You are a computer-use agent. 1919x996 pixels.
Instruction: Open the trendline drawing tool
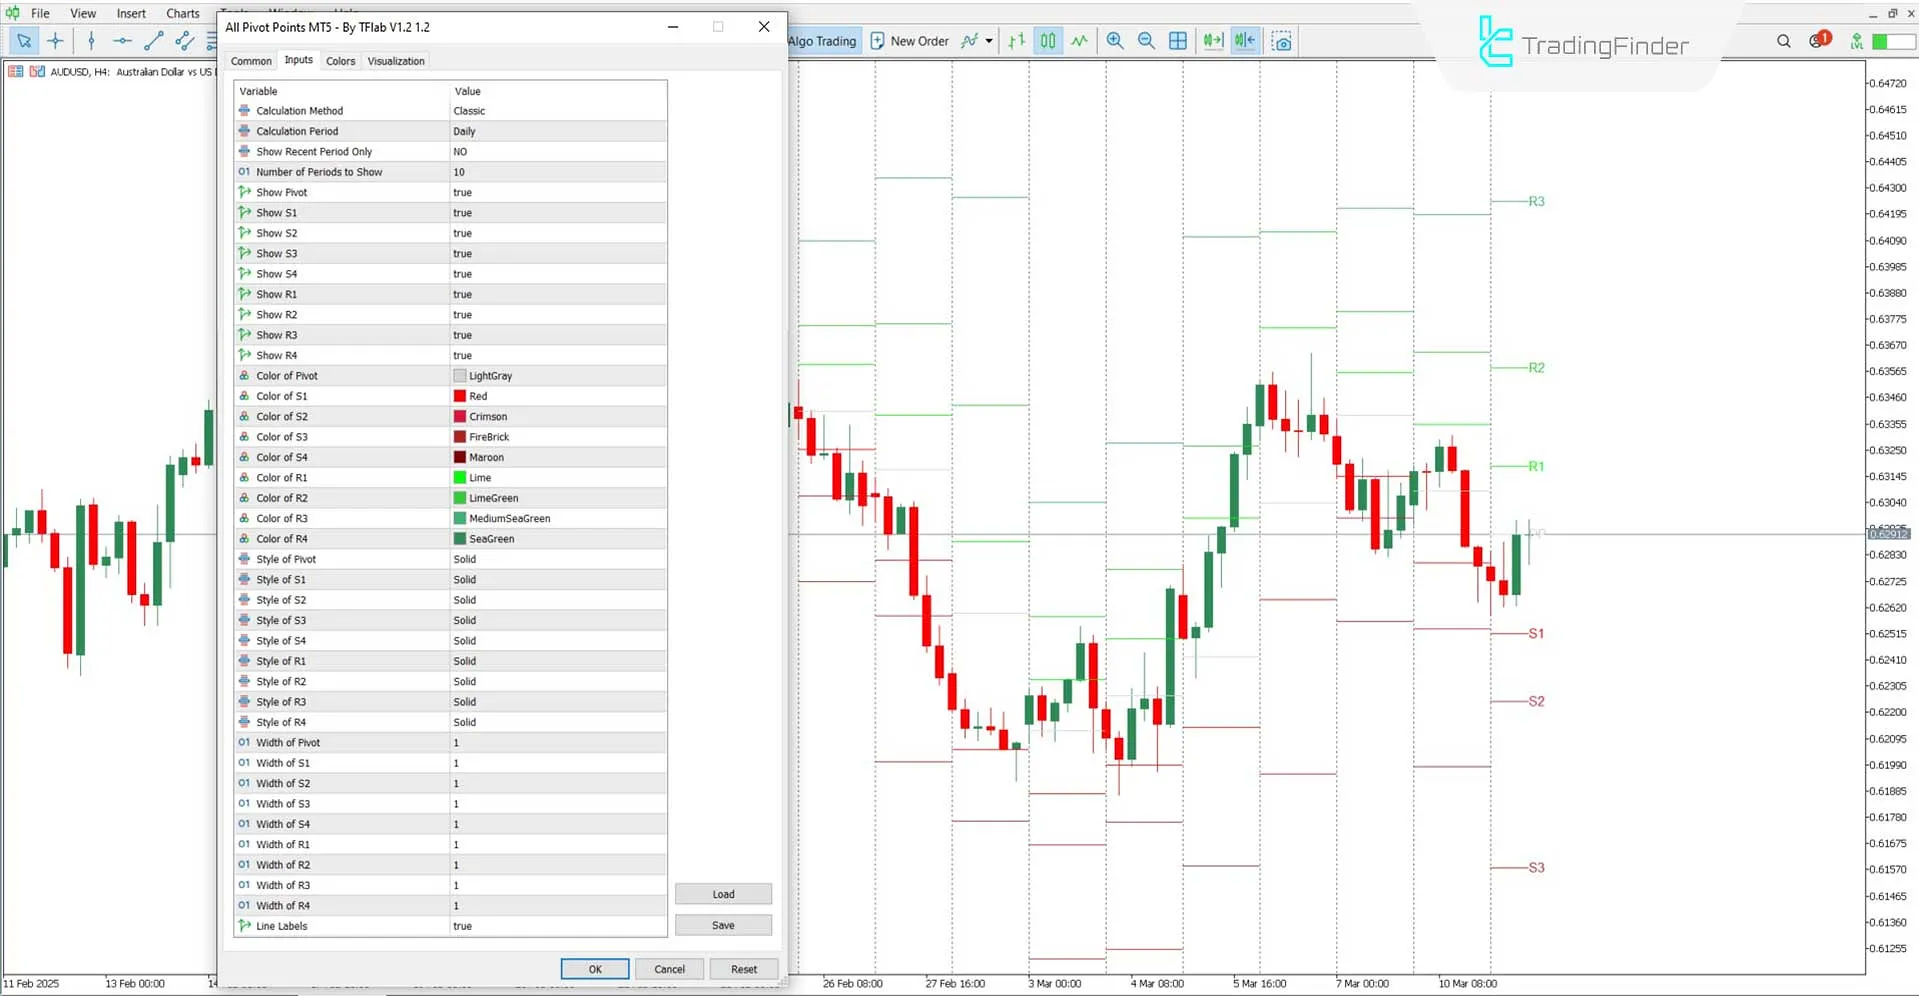point(153,41)
